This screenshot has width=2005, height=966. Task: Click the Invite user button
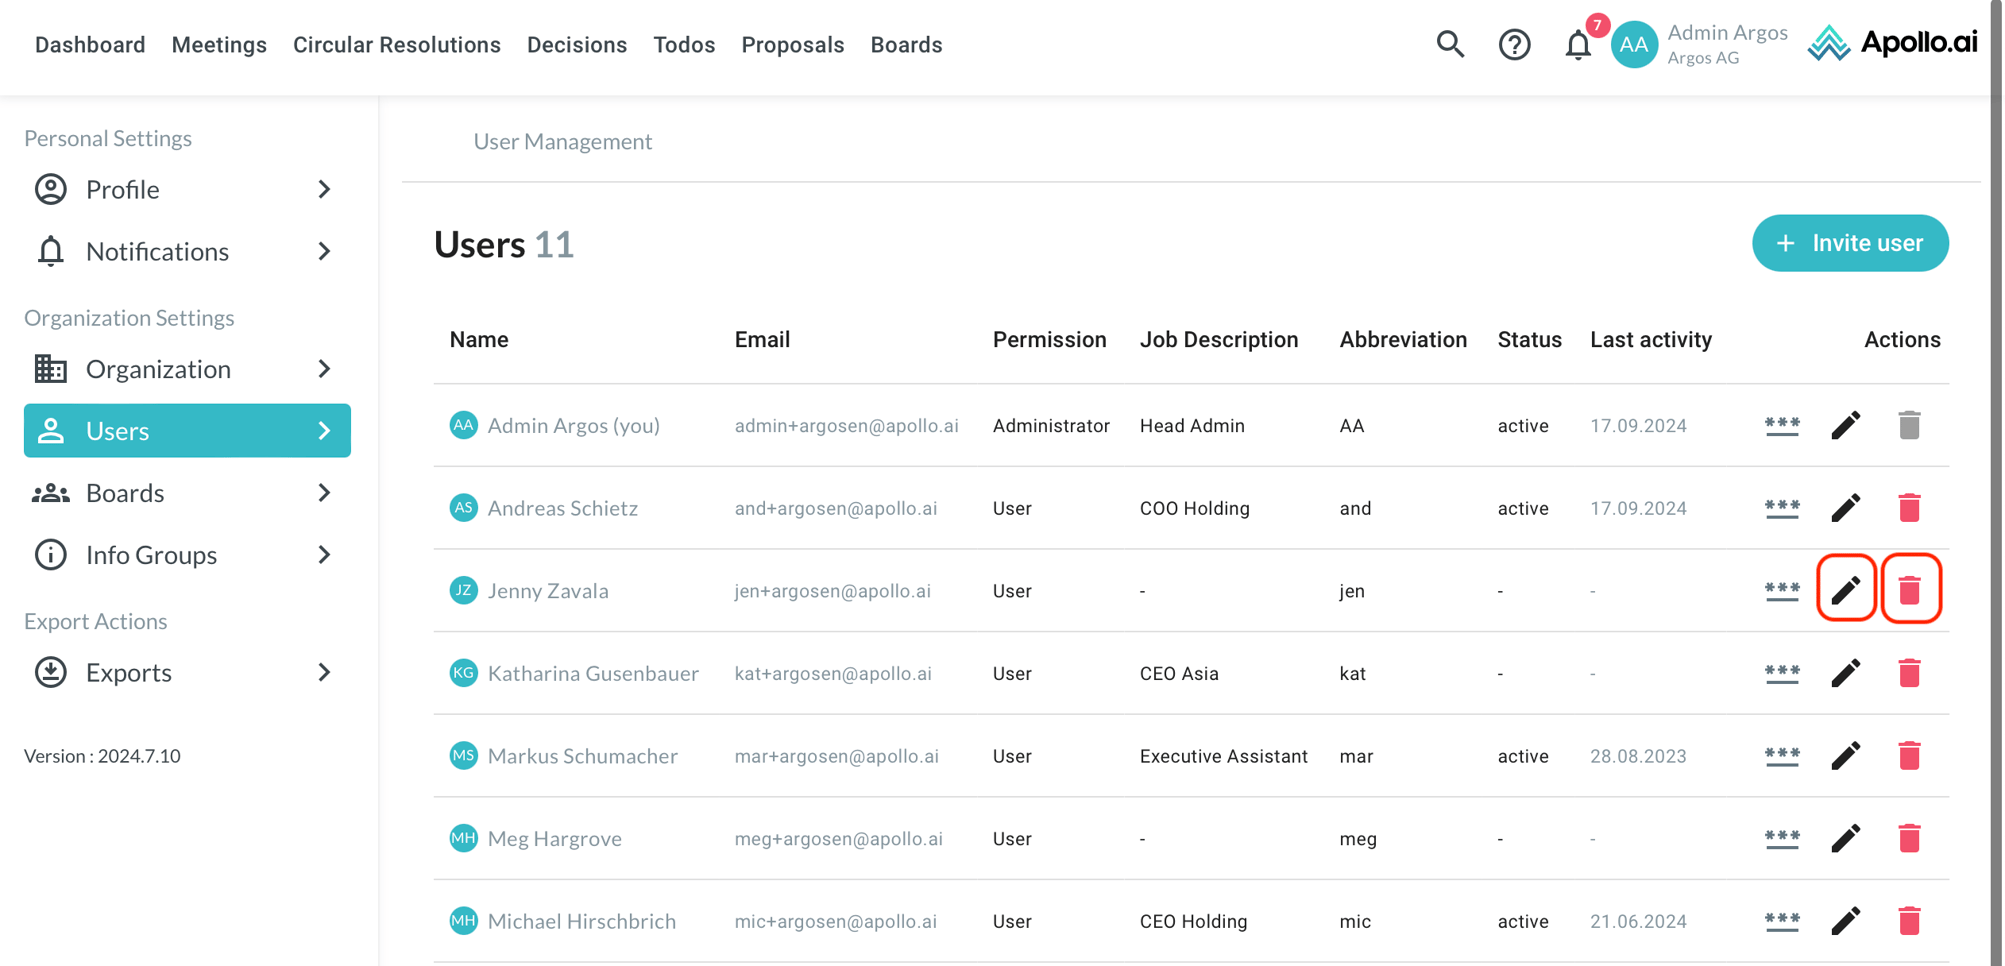click(1850, 243)
